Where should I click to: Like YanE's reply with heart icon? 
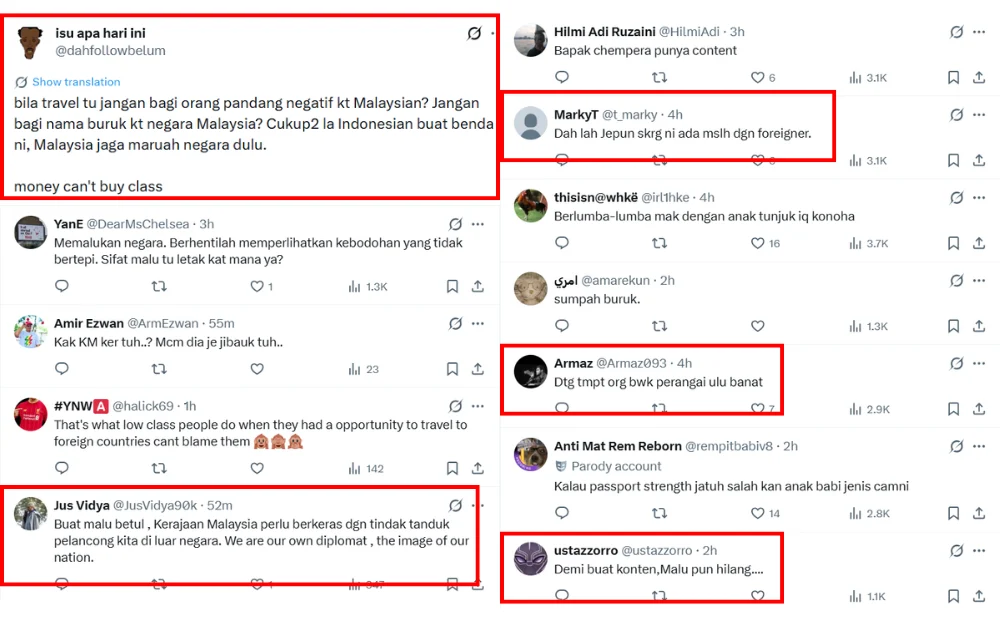257,287
